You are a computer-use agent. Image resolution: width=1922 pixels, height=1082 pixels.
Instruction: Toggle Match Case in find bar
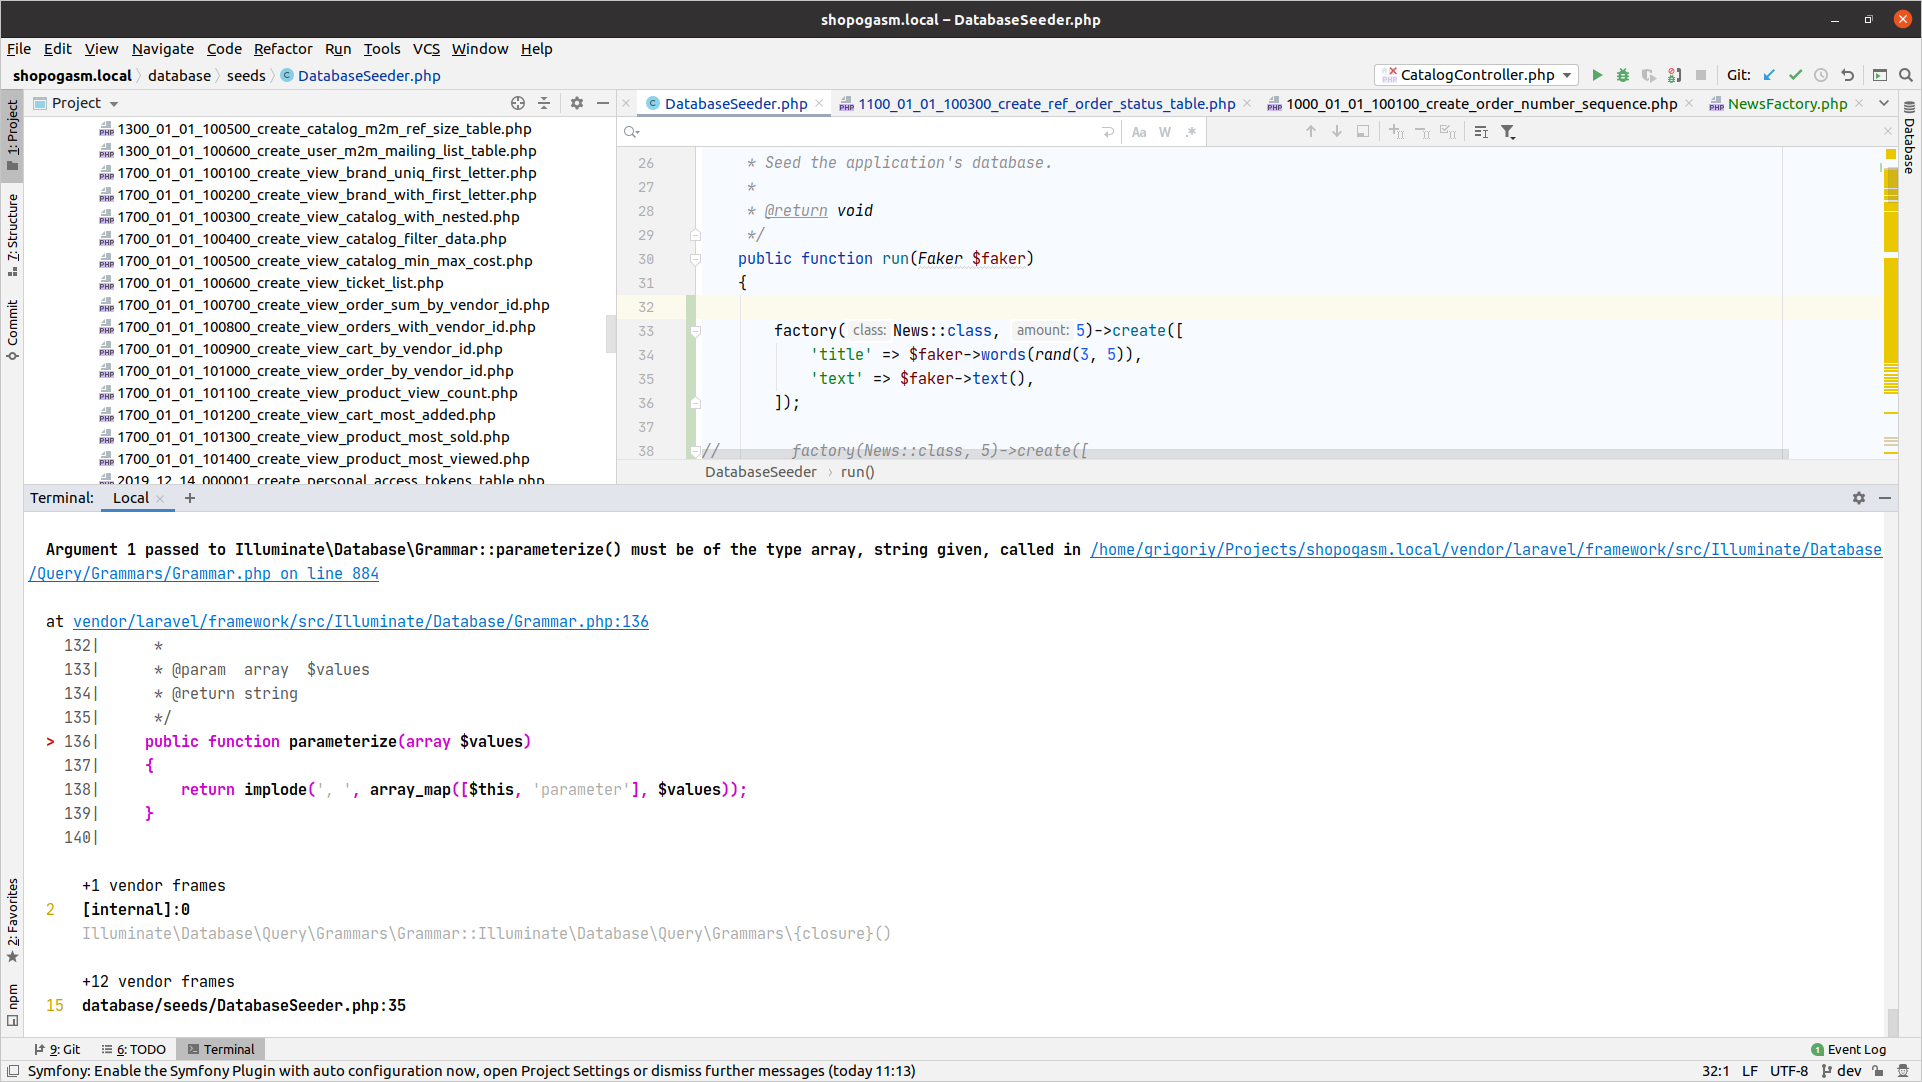1138,132
